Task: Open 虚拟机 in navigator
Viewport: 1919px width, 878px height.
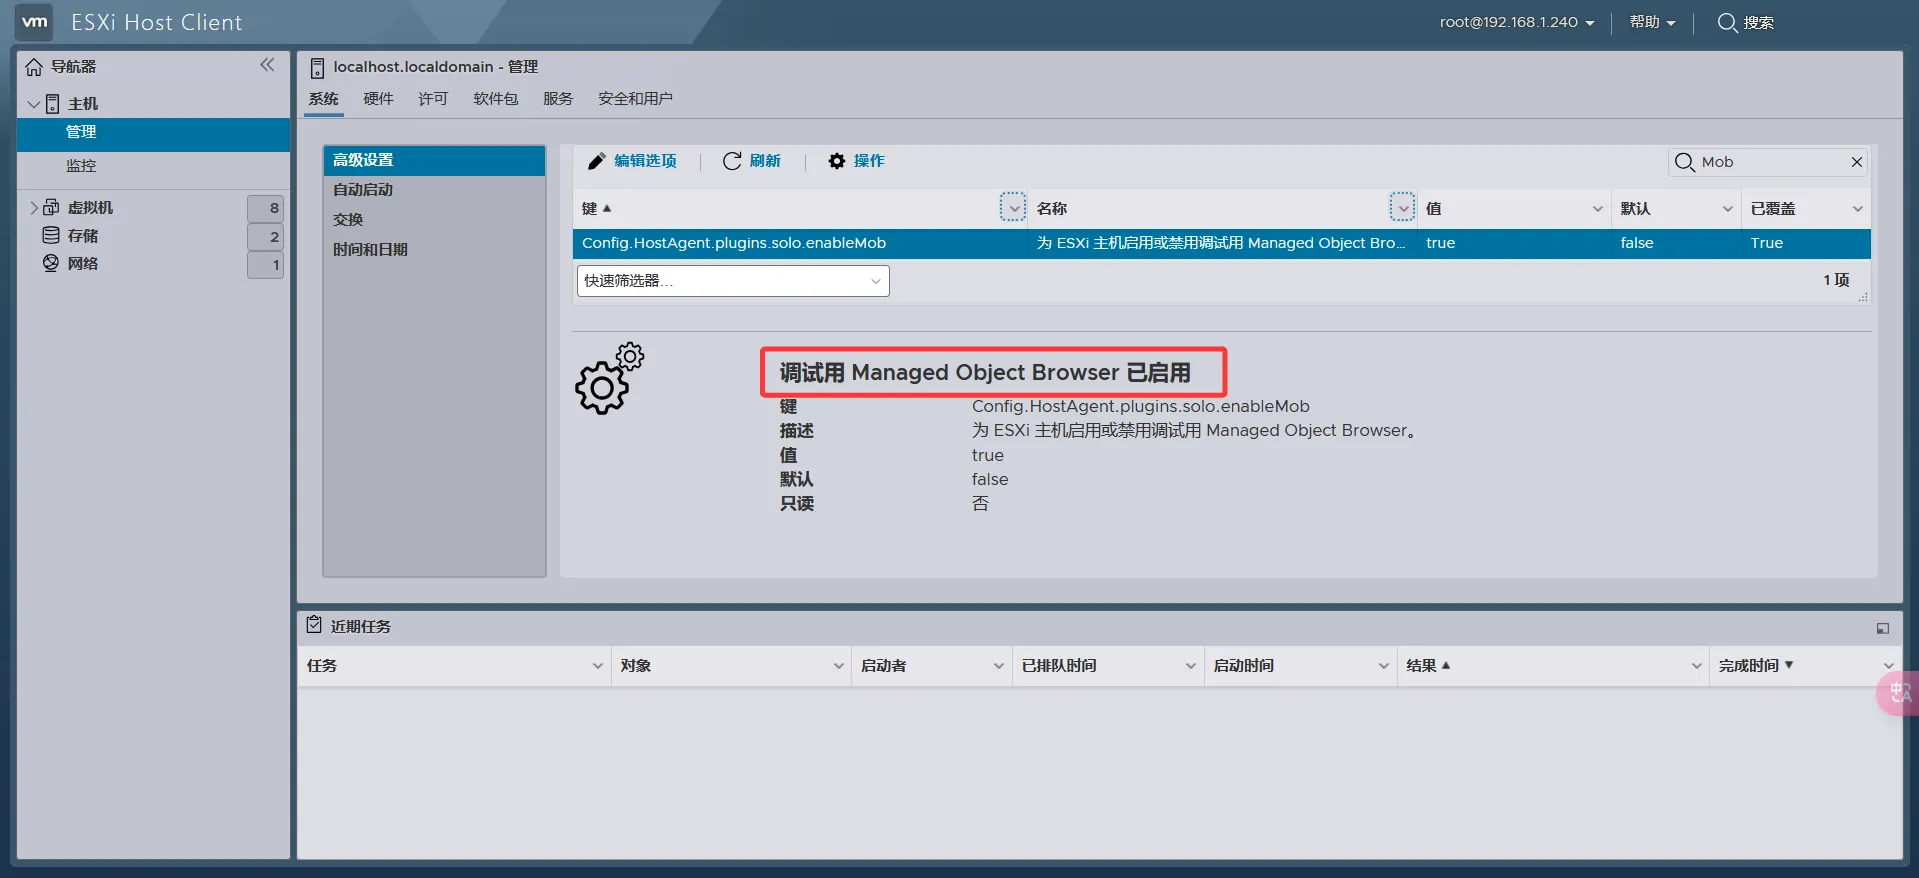Action: click(x=90, y=208)
